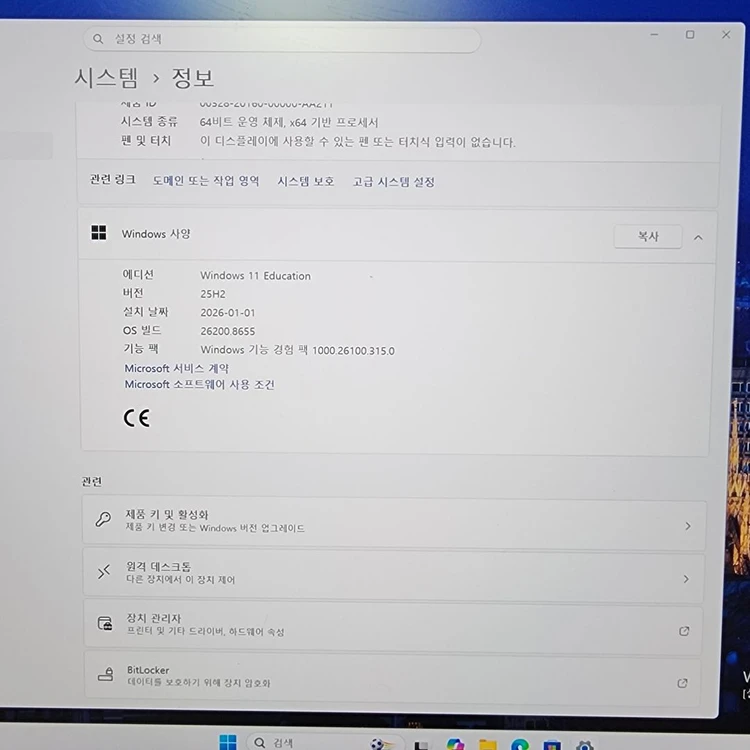Image resolution: width=750 pixels, height=750 pixels.
Task: Select feature pack value 1000.26100.315.0
Action: [353, 351]
